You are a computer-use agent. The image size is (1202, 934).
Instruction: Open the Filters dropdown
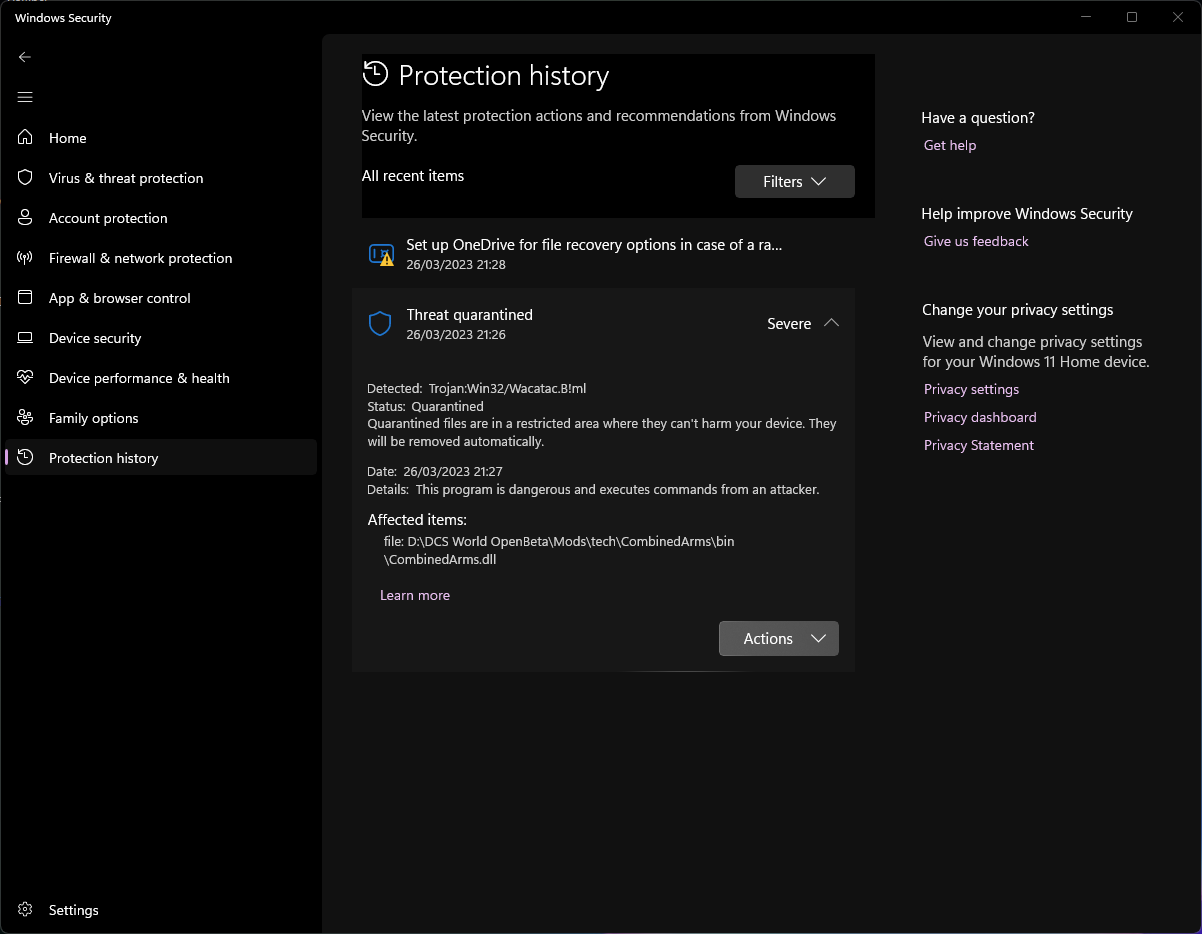coord(795,181)
